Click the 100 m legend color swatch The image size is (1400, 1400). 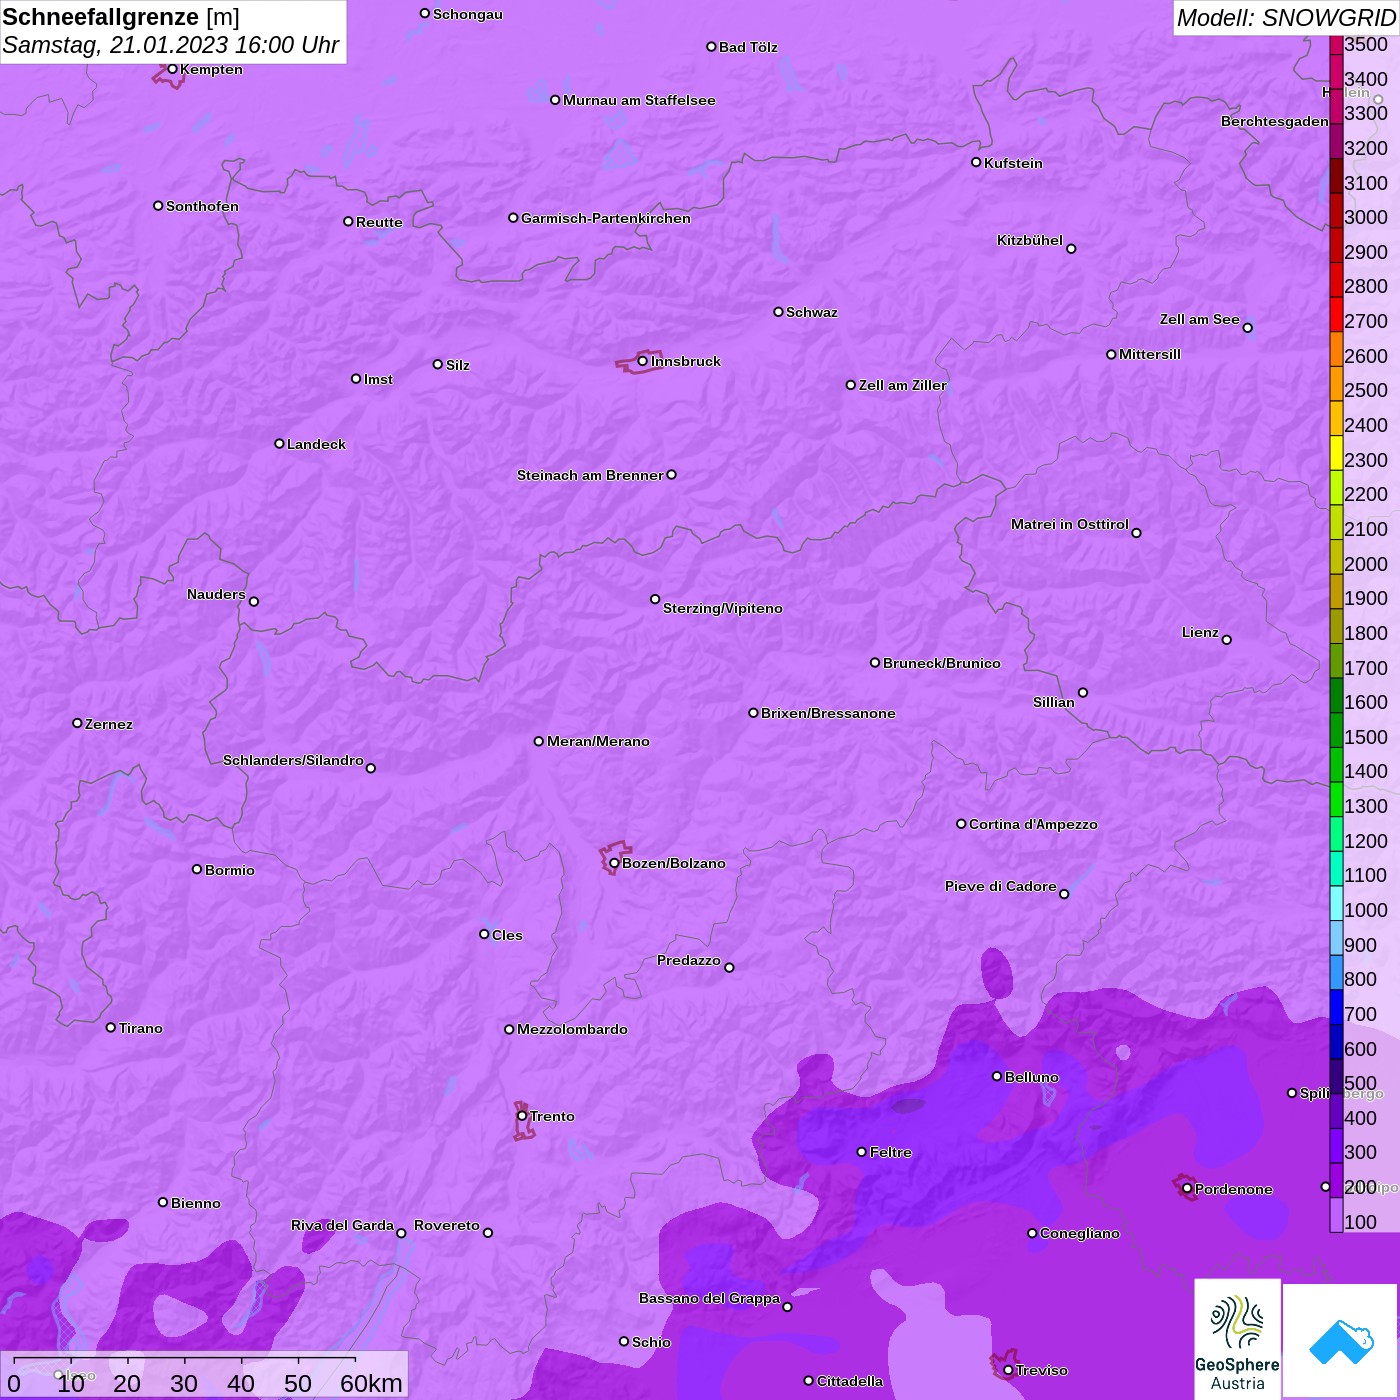[1336, 1215]
